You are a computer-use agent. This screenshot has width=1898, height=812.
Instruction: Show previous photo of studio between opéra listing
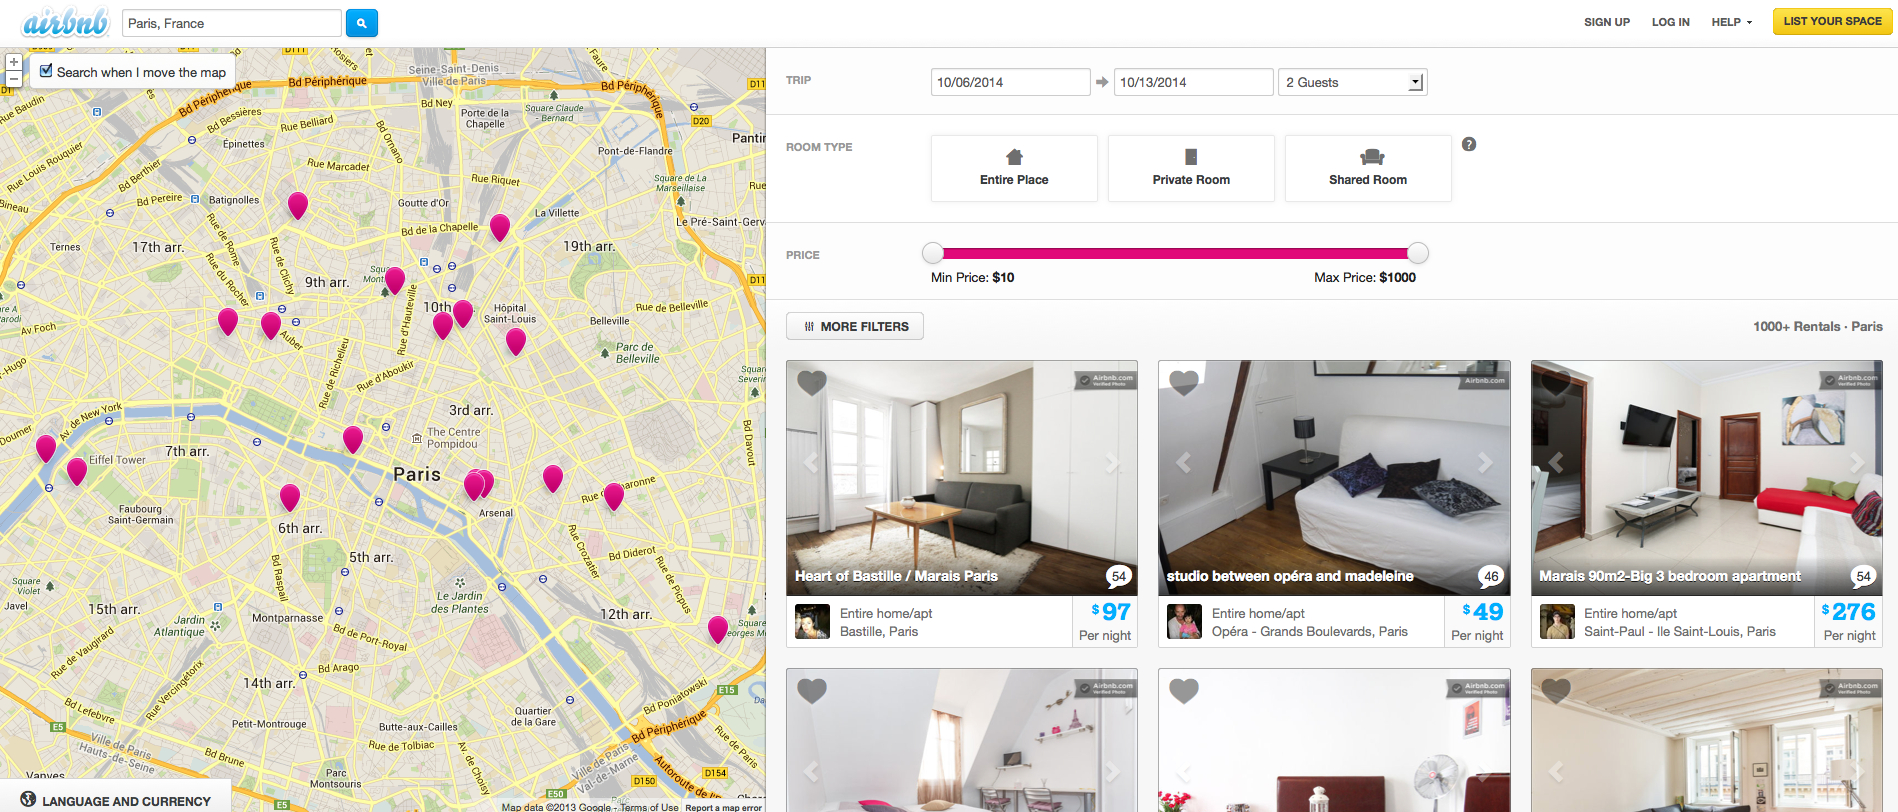(1184, 463)
